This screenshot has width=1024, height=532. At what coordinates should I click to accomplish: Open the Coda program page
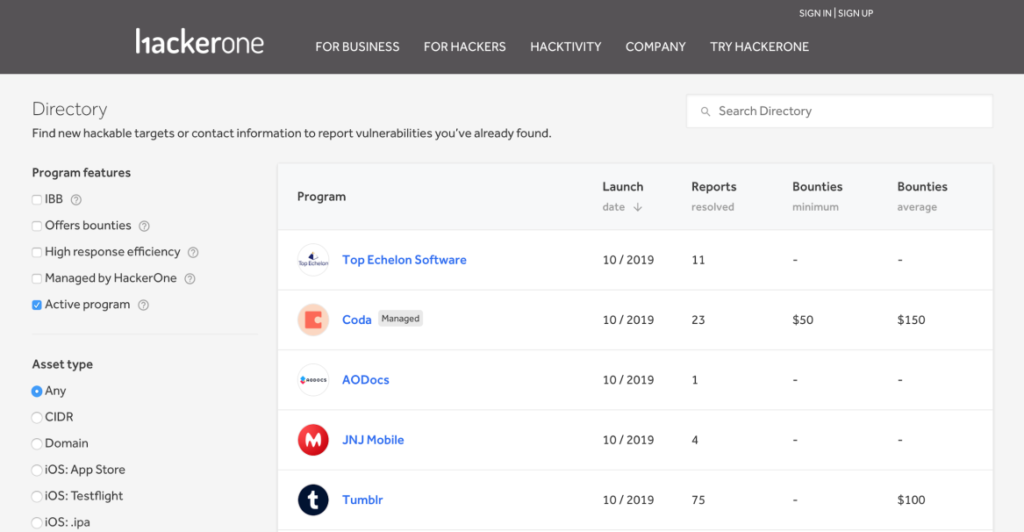[x=357, y=320]
